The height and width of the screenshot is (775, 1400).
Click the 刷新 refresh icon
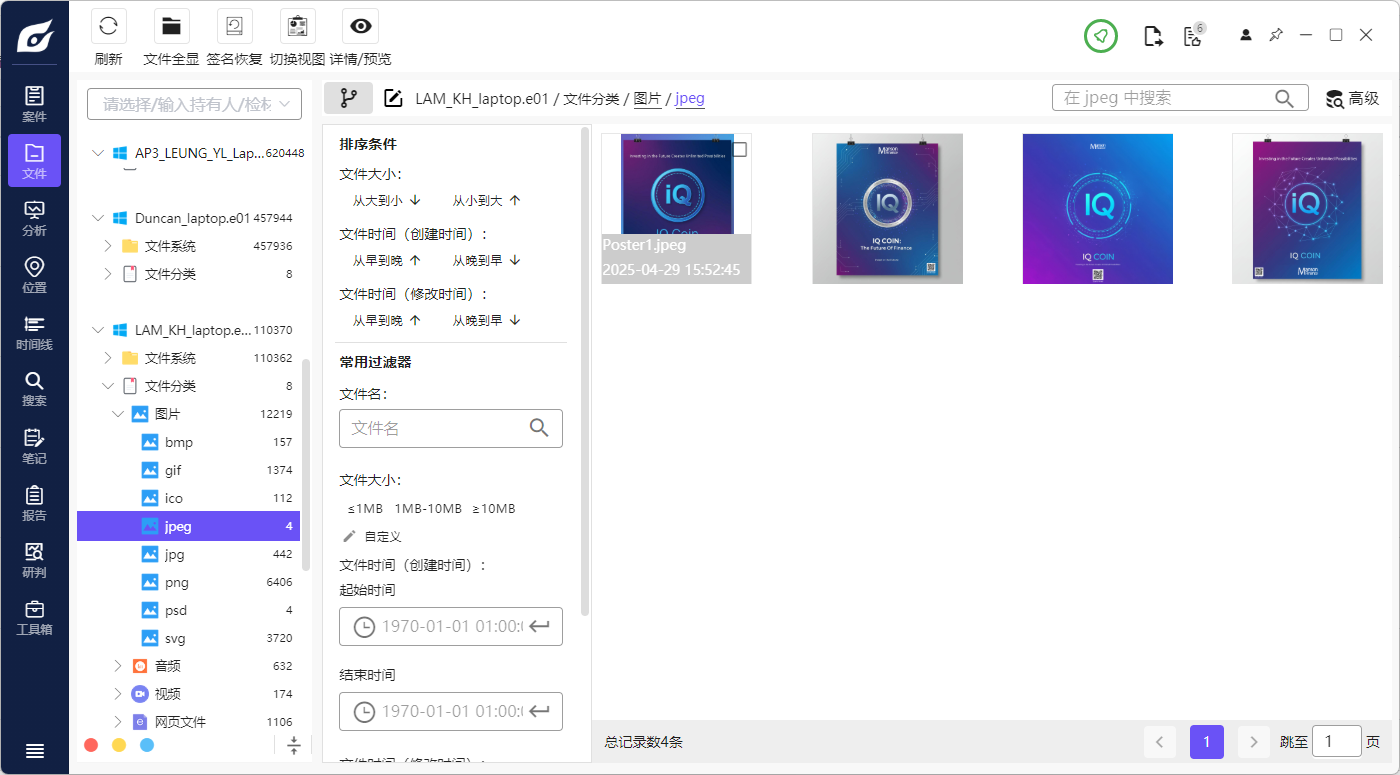(x=108, y=27)
